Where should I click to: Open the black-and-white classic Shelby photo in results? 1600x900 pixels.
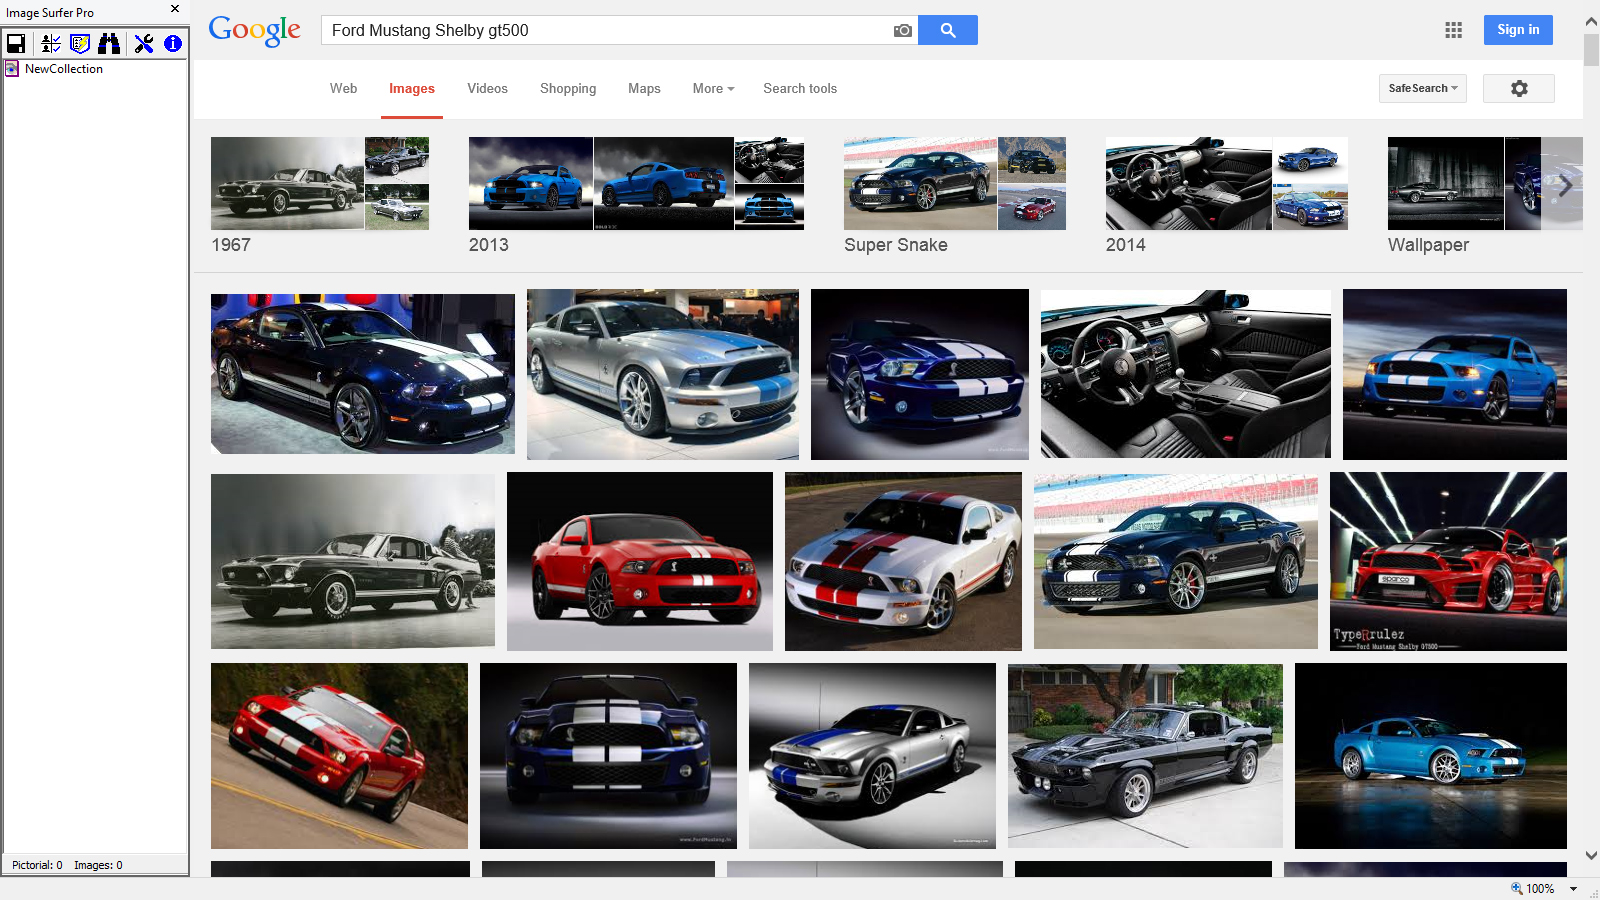(x=353, y=561)
